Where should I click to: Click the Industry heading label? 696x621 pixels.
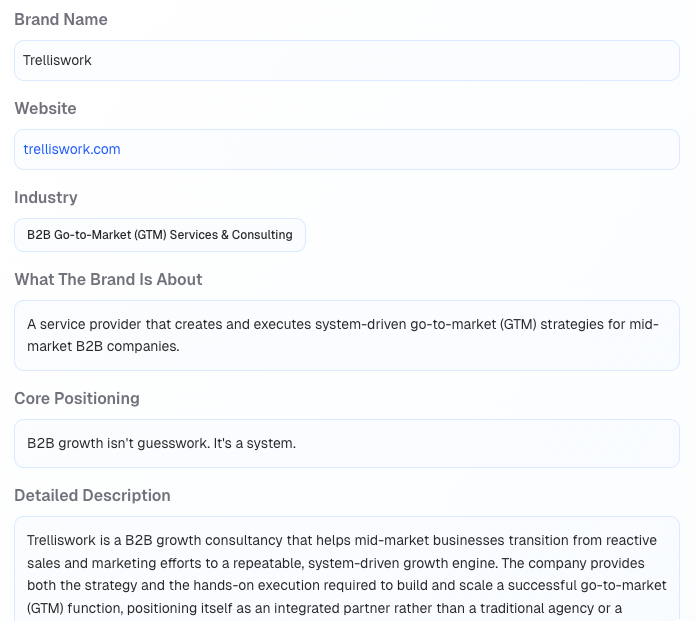tap(46, 198)
